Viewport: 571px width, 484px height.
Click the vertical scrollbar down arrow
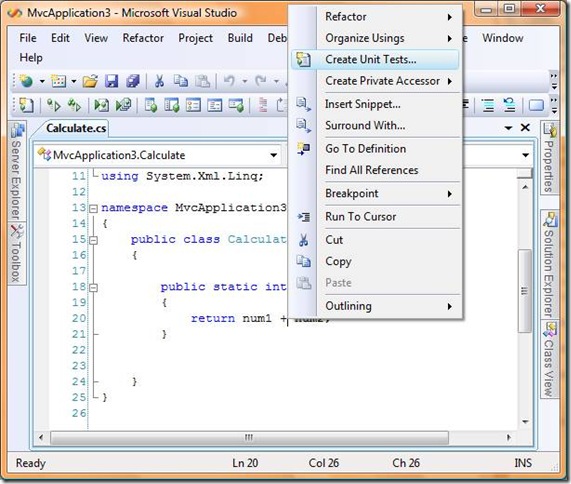coord(525,422)
